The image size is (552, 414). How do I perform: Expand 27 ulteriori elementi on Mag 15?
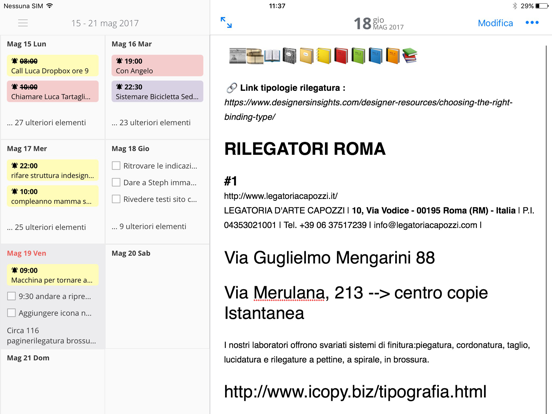(46, 123)
